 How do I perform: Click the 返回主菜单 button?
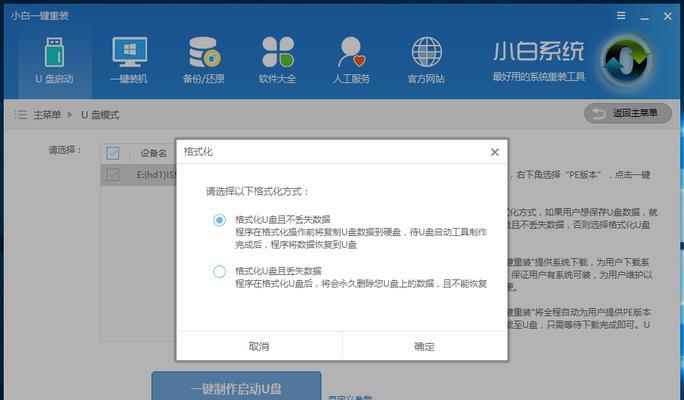click(628, 113)
